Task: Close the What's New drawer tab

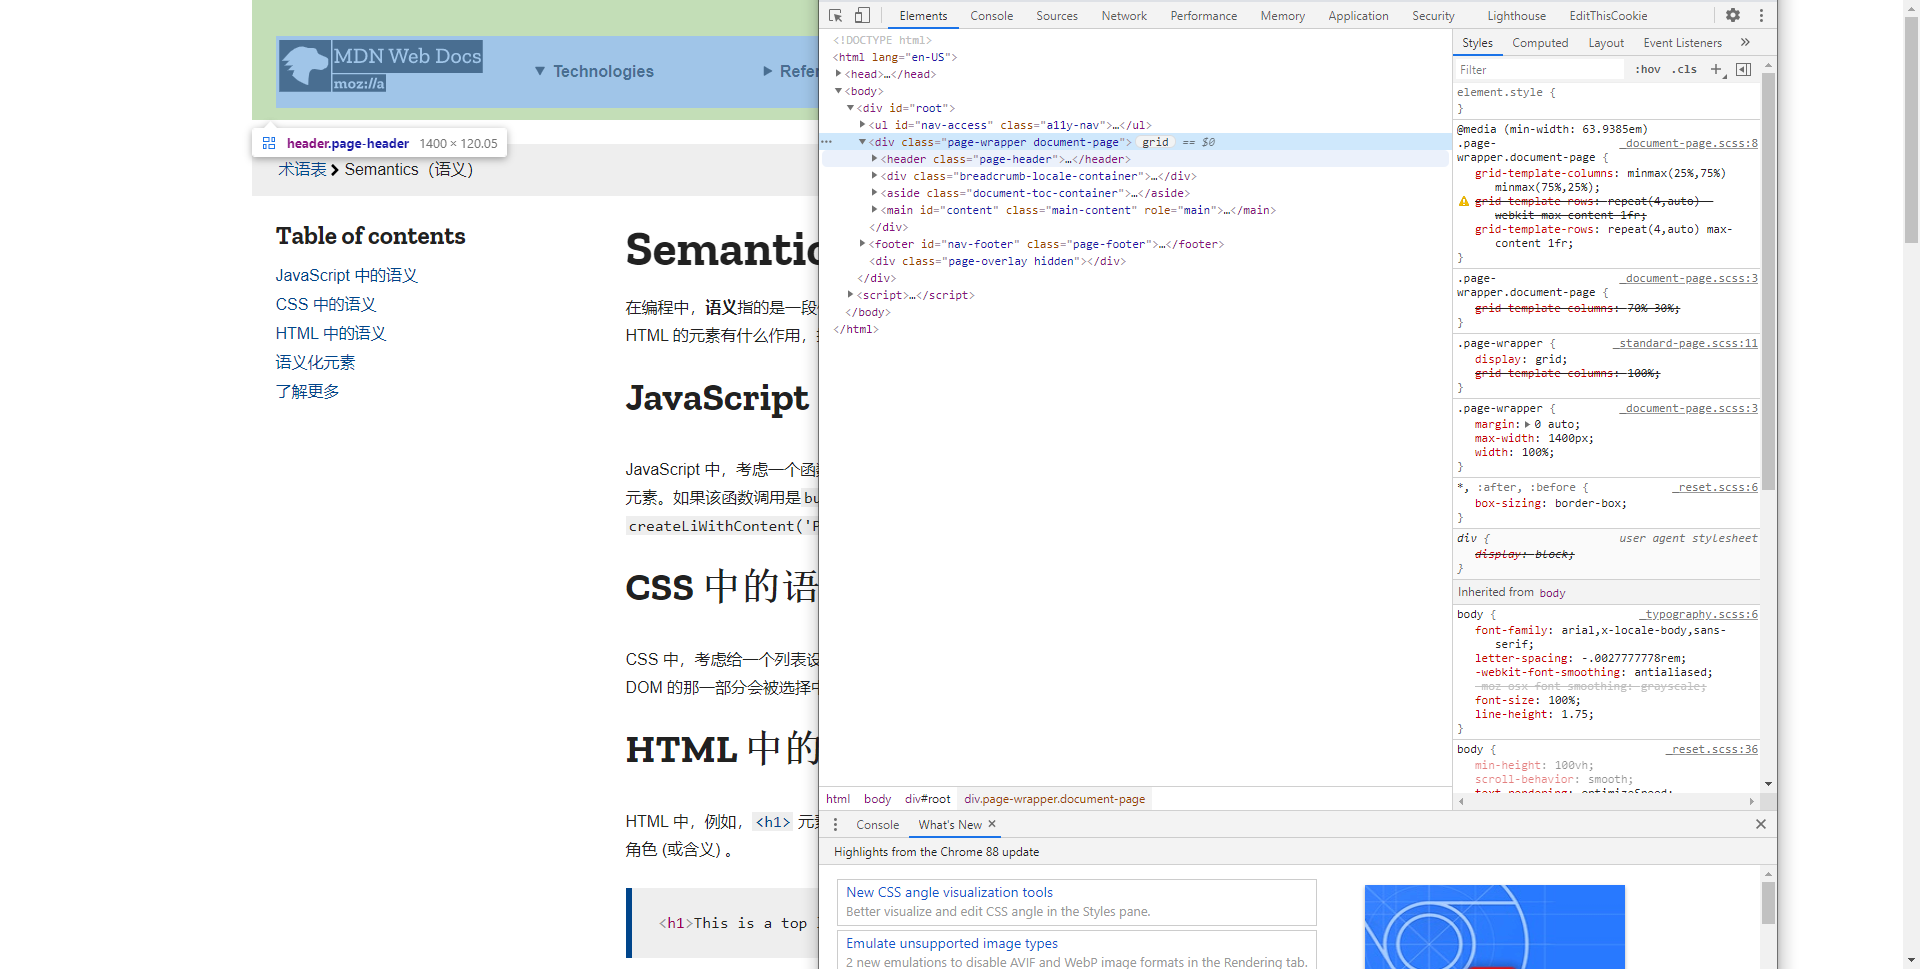Action: tap(991, 825)
